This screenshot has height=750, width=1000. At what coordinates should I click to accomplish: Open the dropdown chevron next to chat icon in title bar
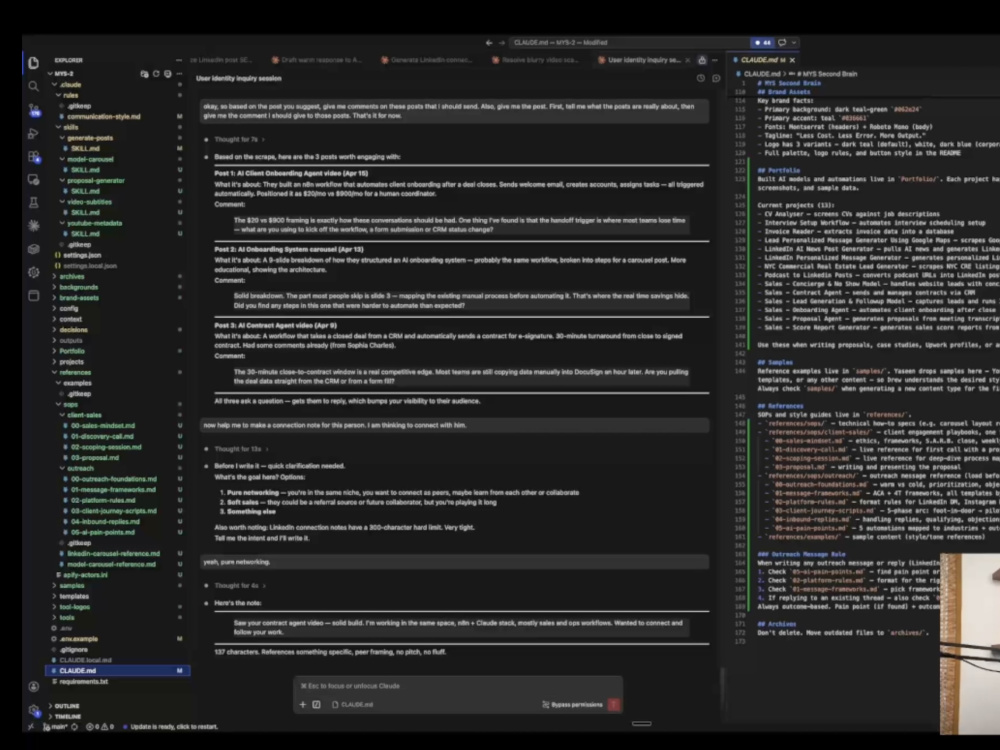pyautogui.click(x=794, y=43)
